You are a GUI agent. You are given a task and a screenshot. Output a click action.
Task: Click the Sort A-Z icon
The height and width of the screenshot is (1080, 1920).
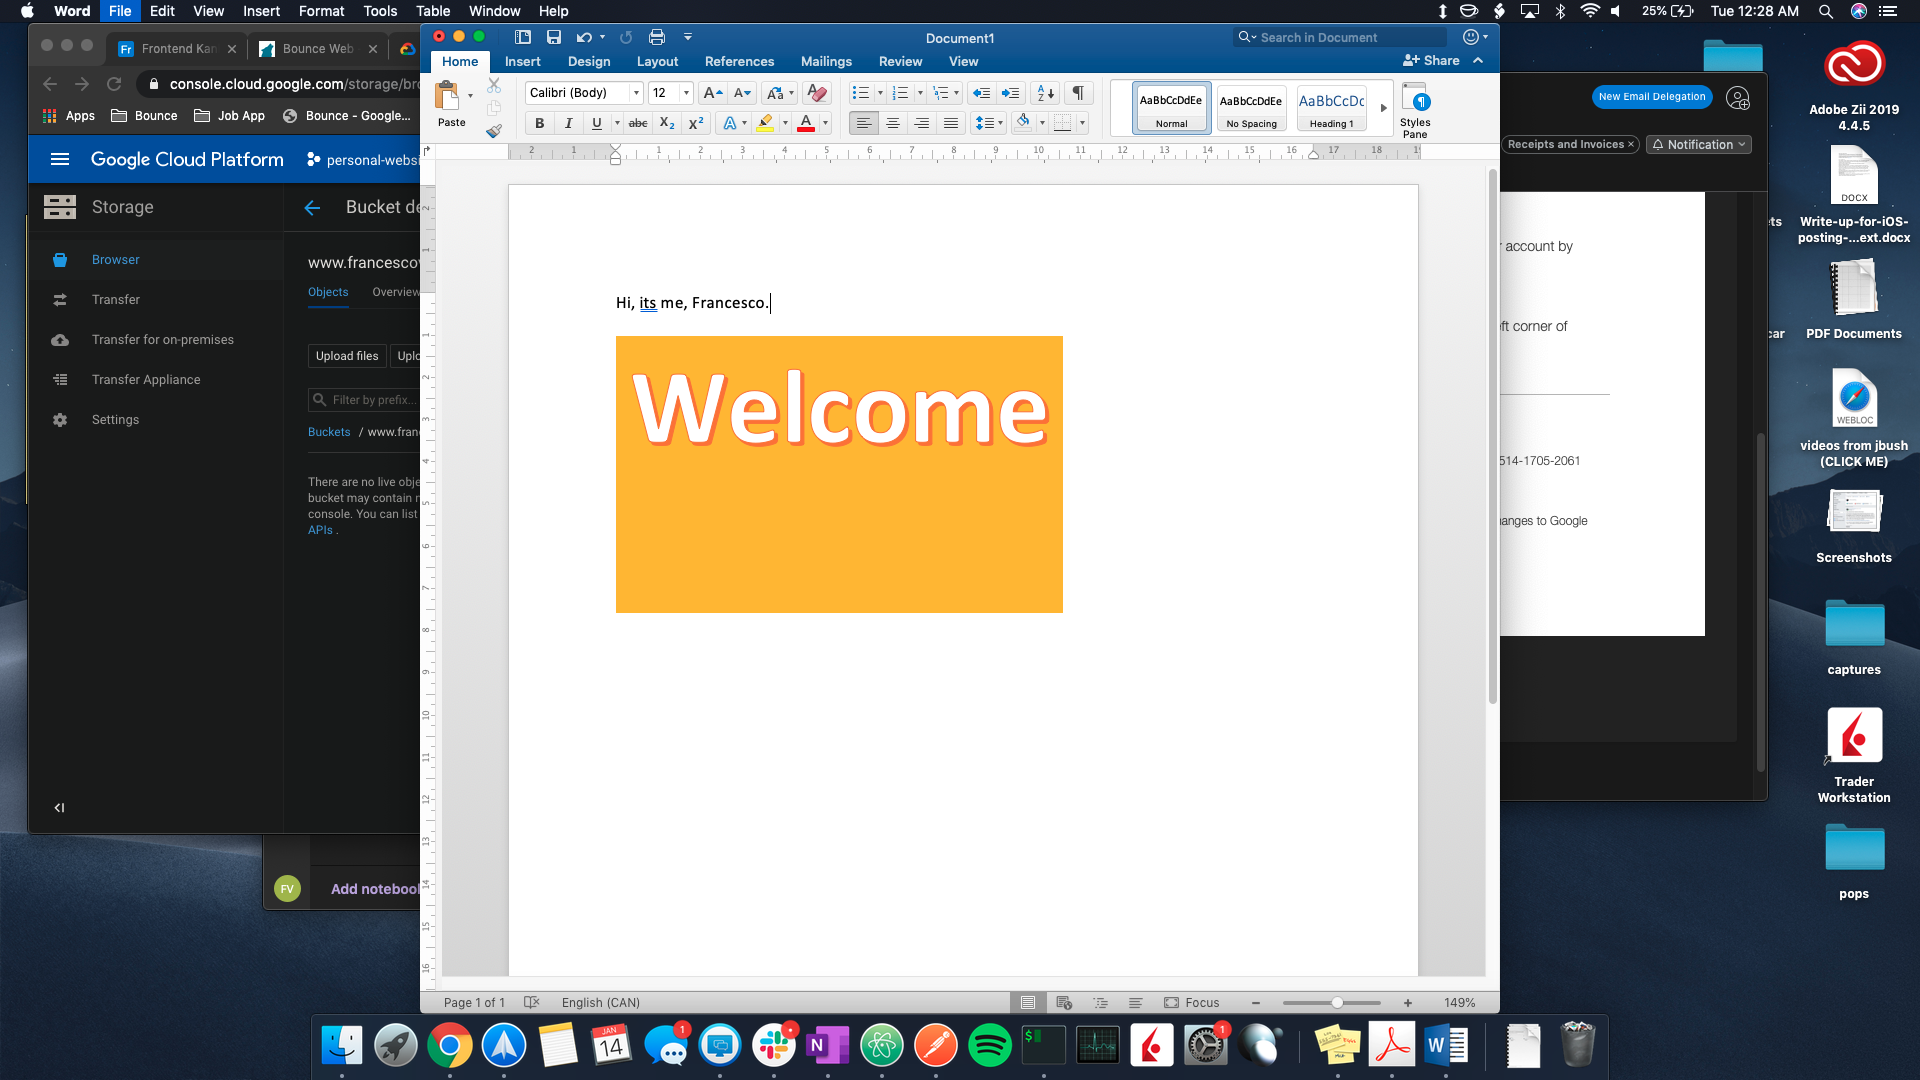(1045, 93)
